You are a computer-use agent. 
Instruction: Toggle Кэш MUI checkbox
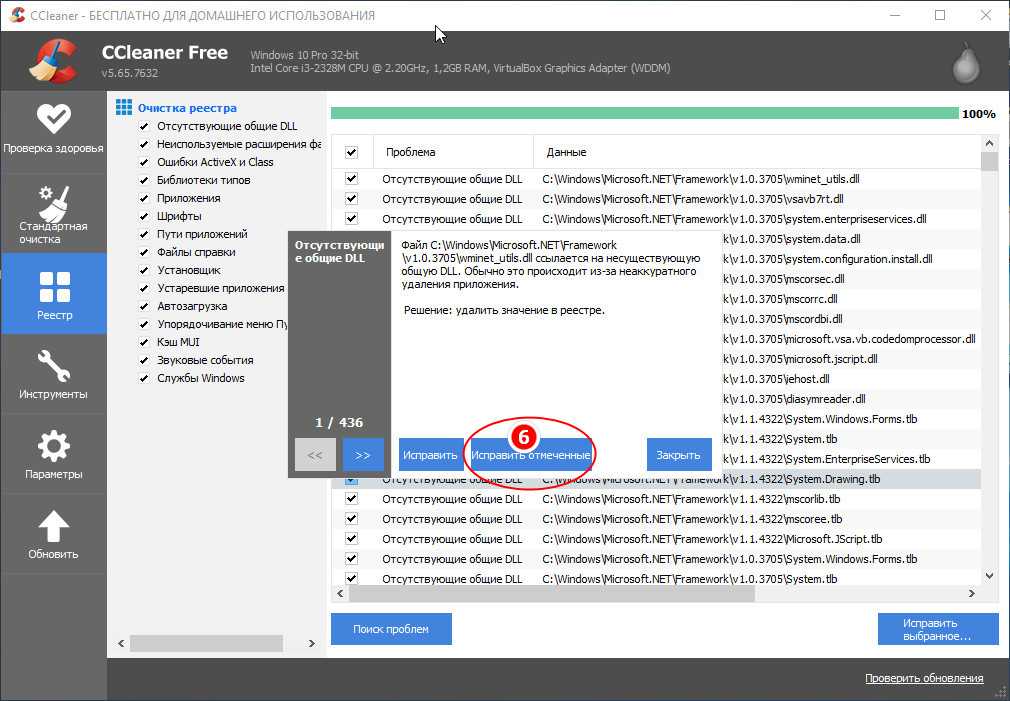(x=144, y=342)
